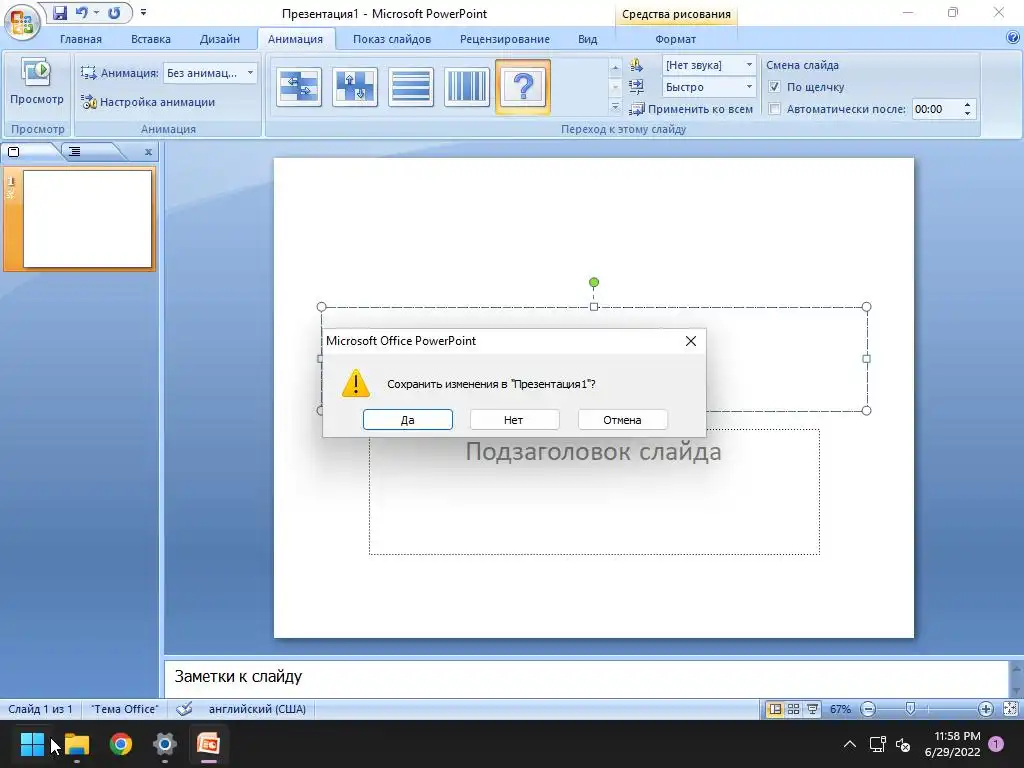Click the spell check status bar icon

pos(184,709)
